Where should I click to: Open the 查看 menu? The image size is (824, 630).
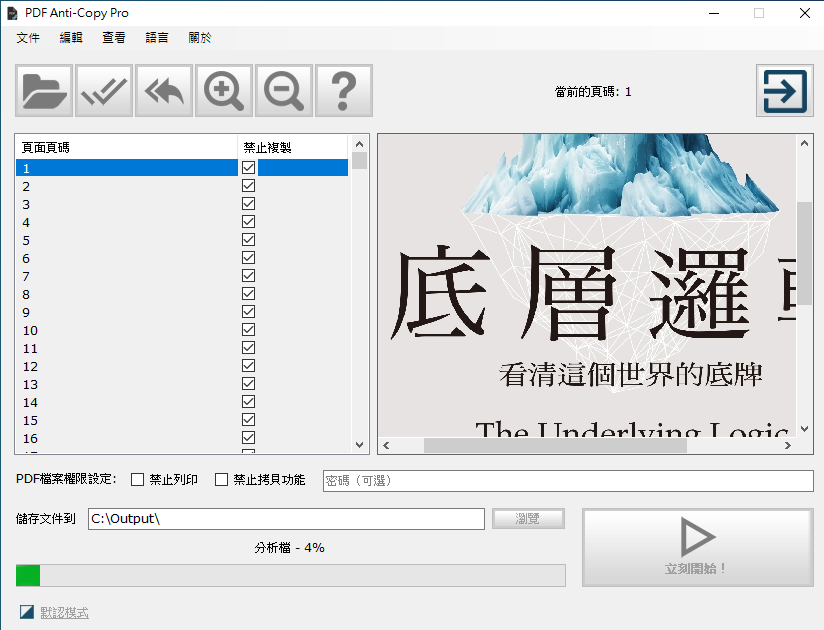click(114, 38)
